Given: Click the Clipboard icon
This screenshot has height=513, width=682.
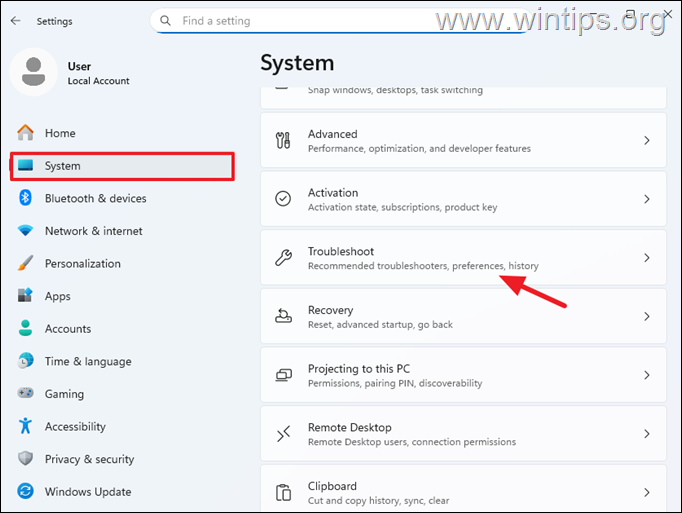Looking at the screenshot, I should click(283, 492).
